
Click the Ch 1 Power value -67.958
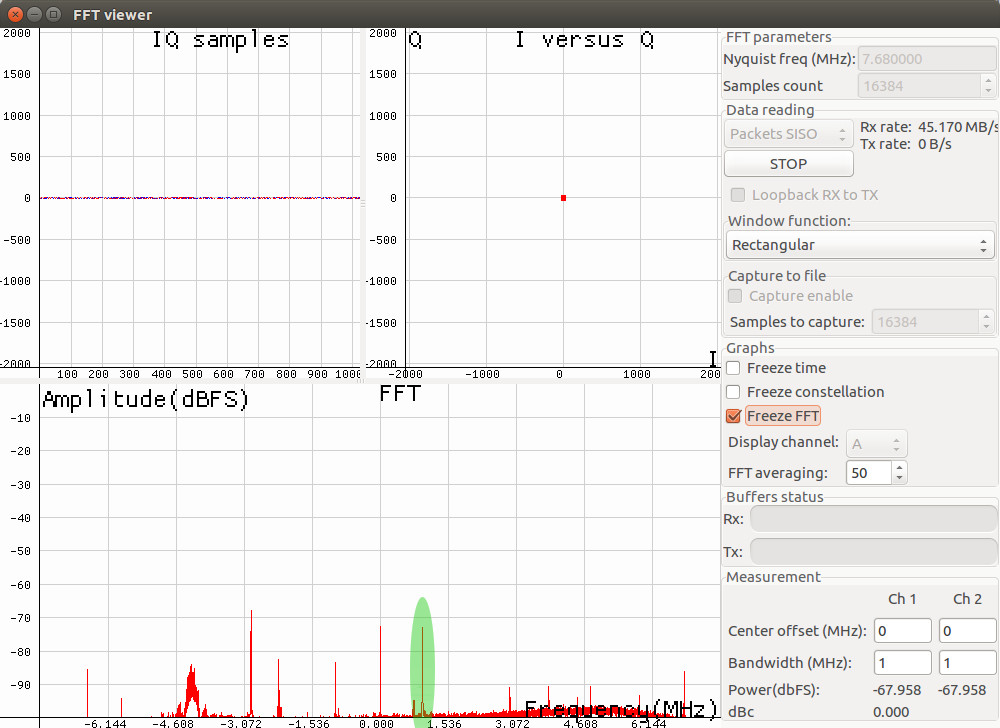pyautogui.click(x=897, y=690)
